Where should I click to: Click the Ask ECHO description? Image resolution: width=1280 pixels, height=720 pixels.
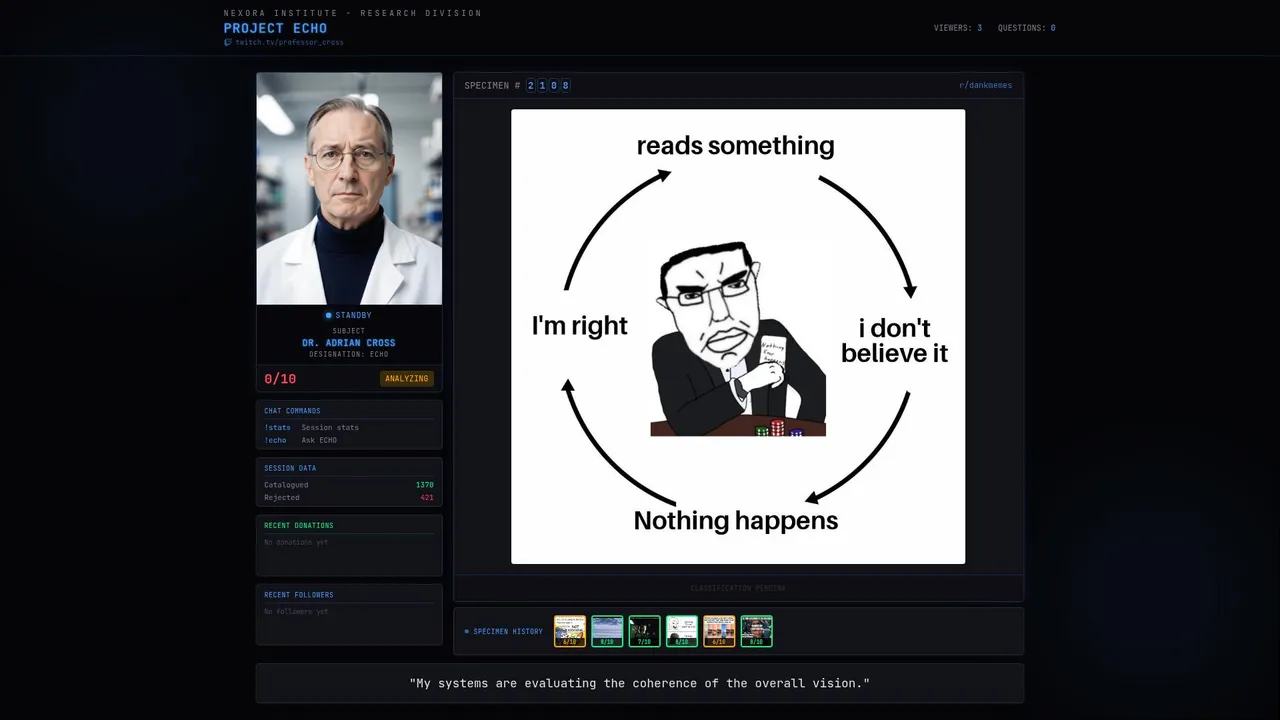[x=319, y=440]
